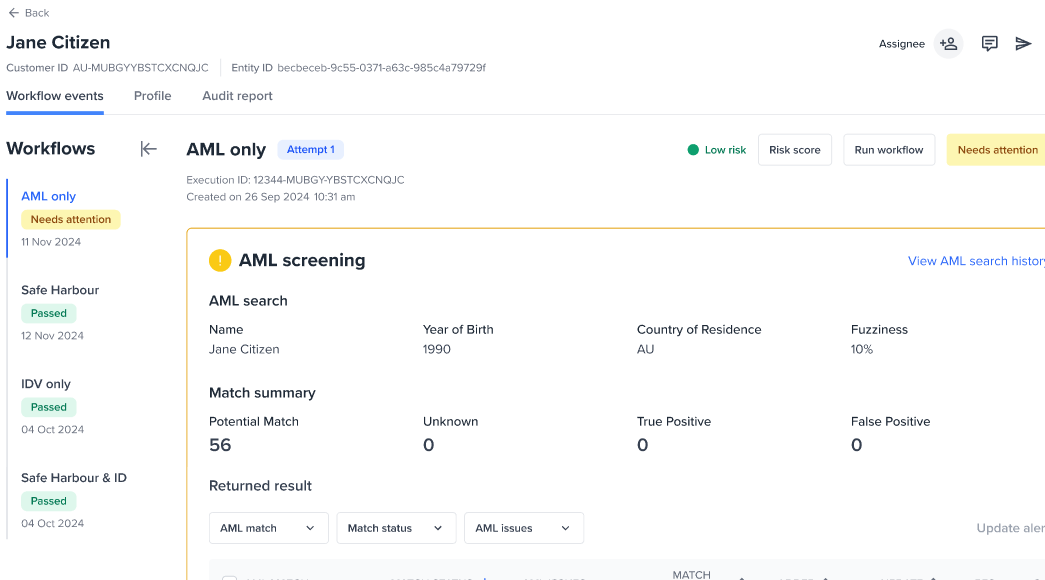The height and width of the screenshot is (580, 1045).
Task: Click the Attempt 1 badge
Action: point(310,150)
